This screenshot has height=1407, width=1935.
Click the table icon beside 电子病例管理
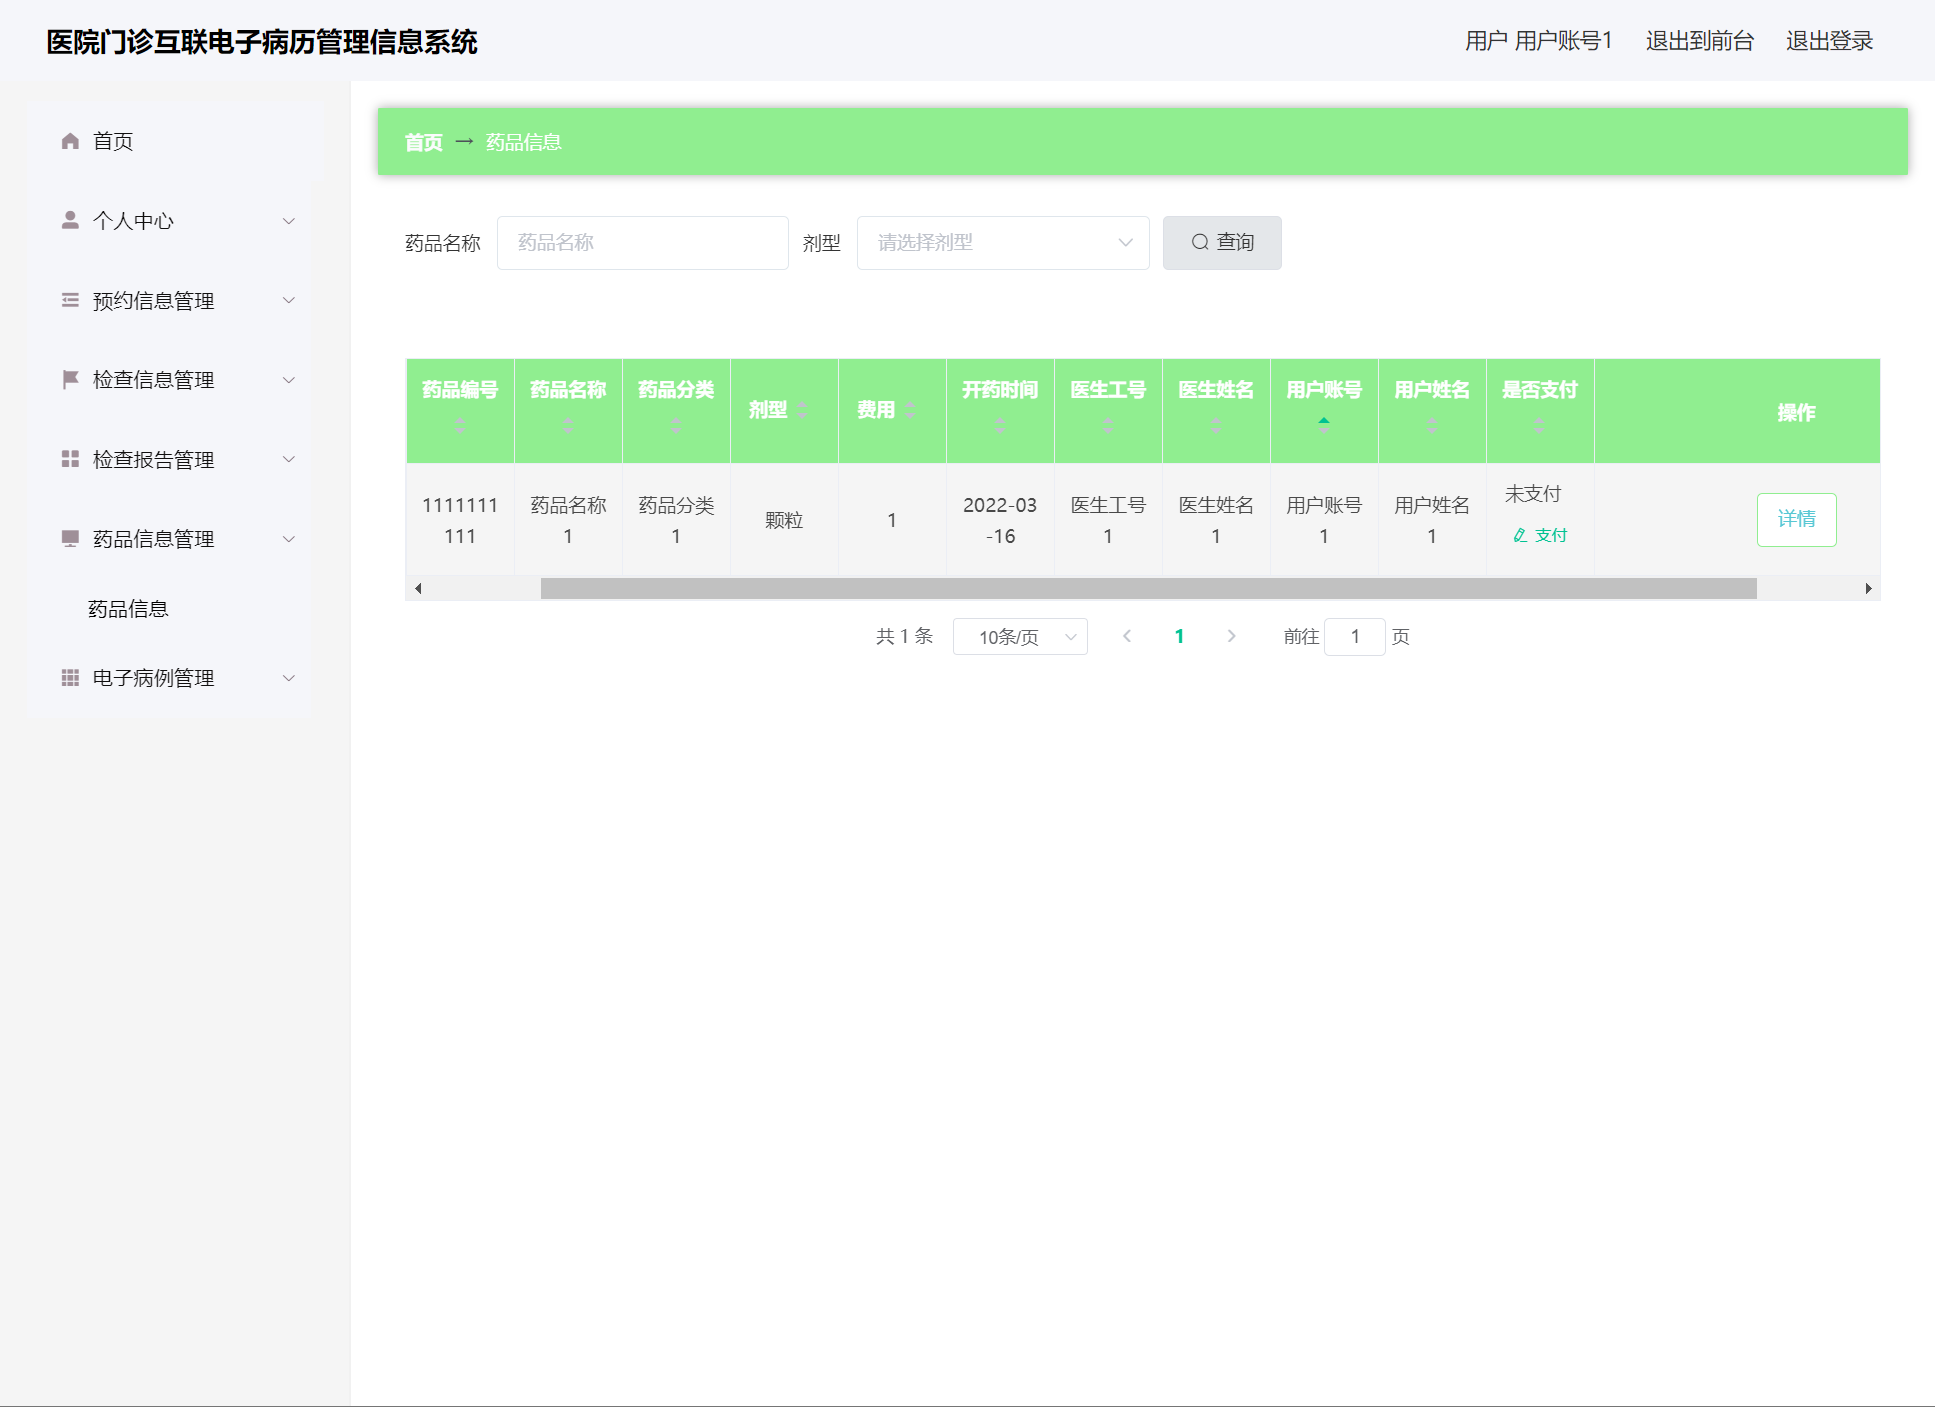(x=70, y=678)
